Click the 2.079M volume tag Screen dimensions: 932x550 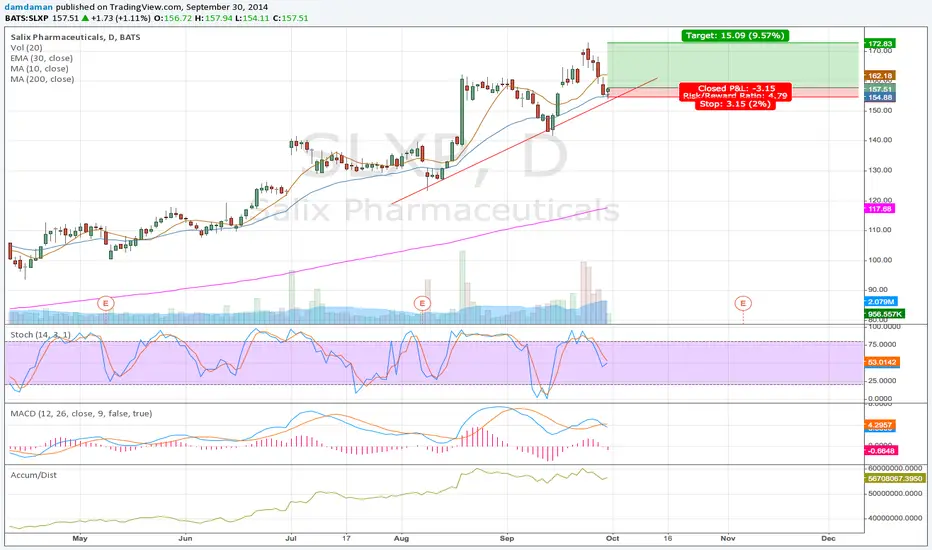(881, 302)
